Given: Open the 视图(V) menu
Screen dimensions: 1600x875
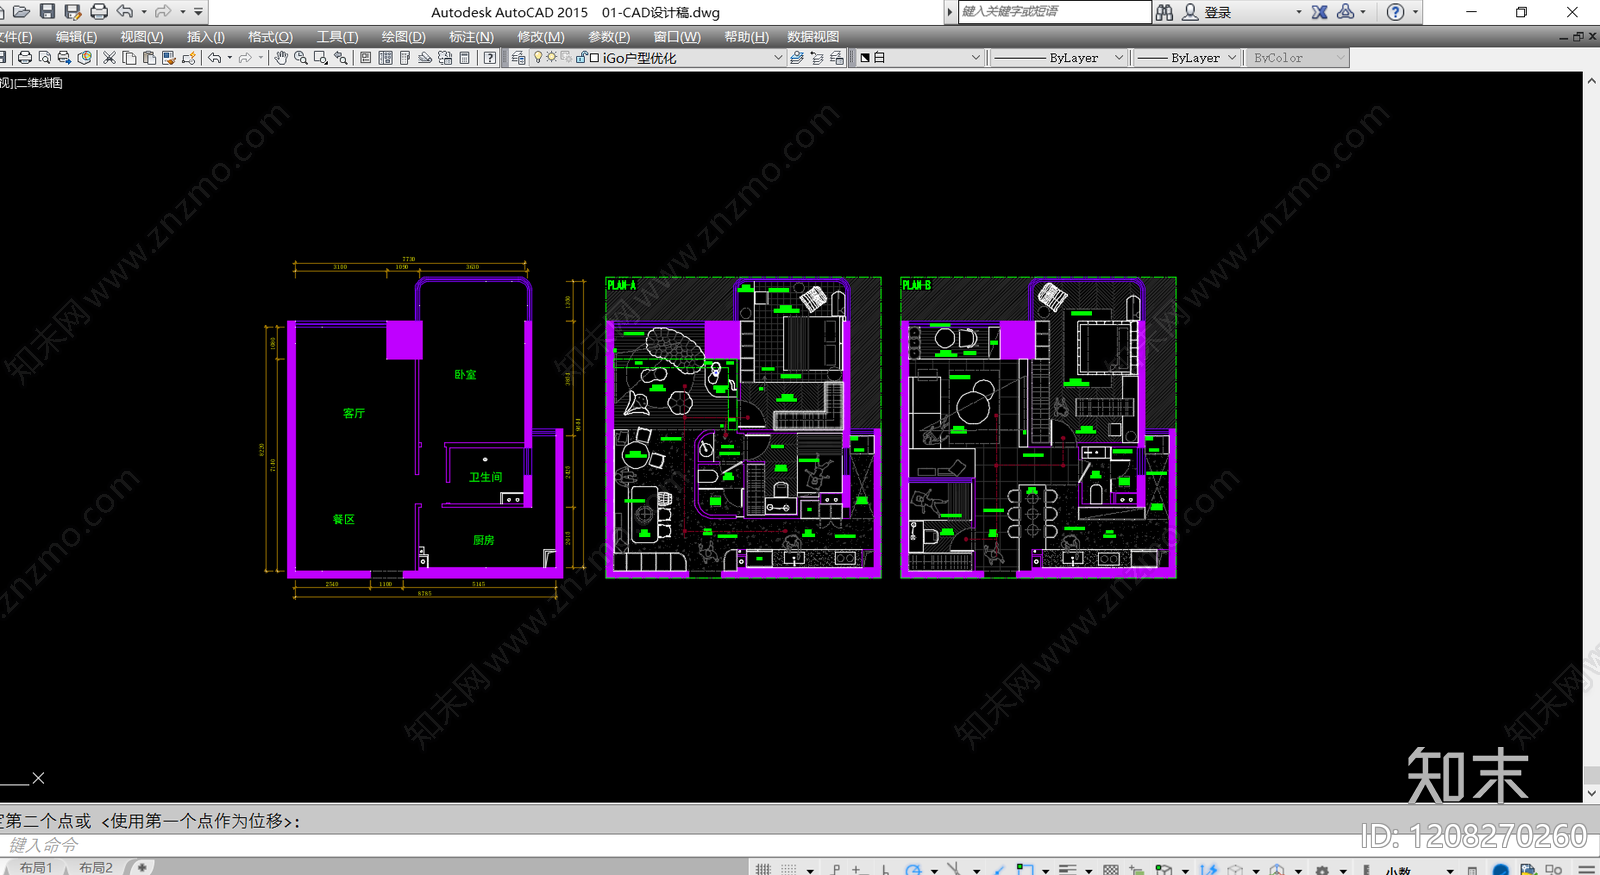Looking at the screenshot, I should [141, 37].
